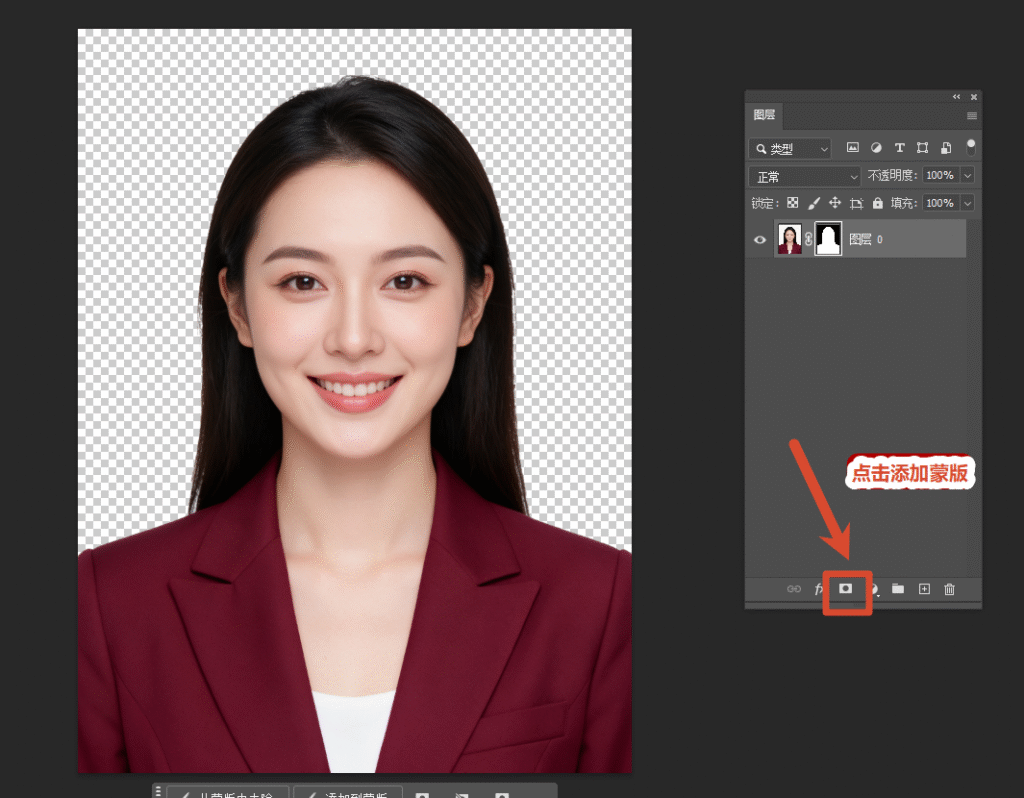Image resolution: width=1024 pixels, height=798 pixels.
Task: Click the Add layer mask icon
Action: pos(846,589)
